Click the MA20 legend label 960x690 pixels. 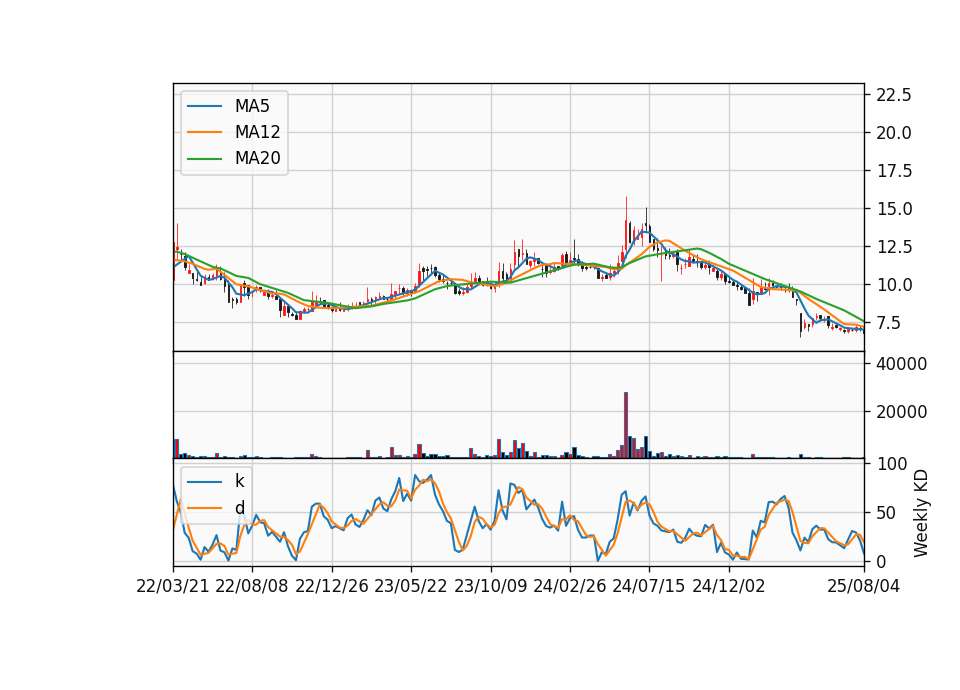pos(257,158)
